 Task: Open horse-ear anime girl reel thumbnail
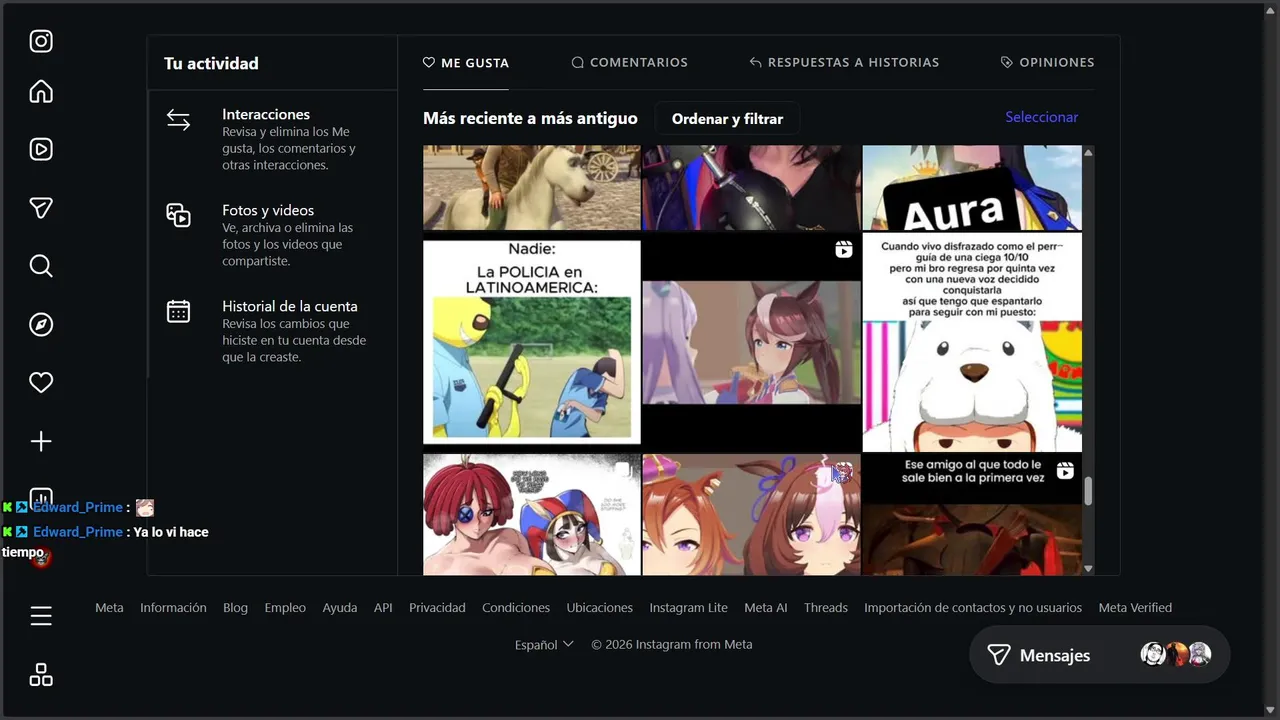click(752, 343)
